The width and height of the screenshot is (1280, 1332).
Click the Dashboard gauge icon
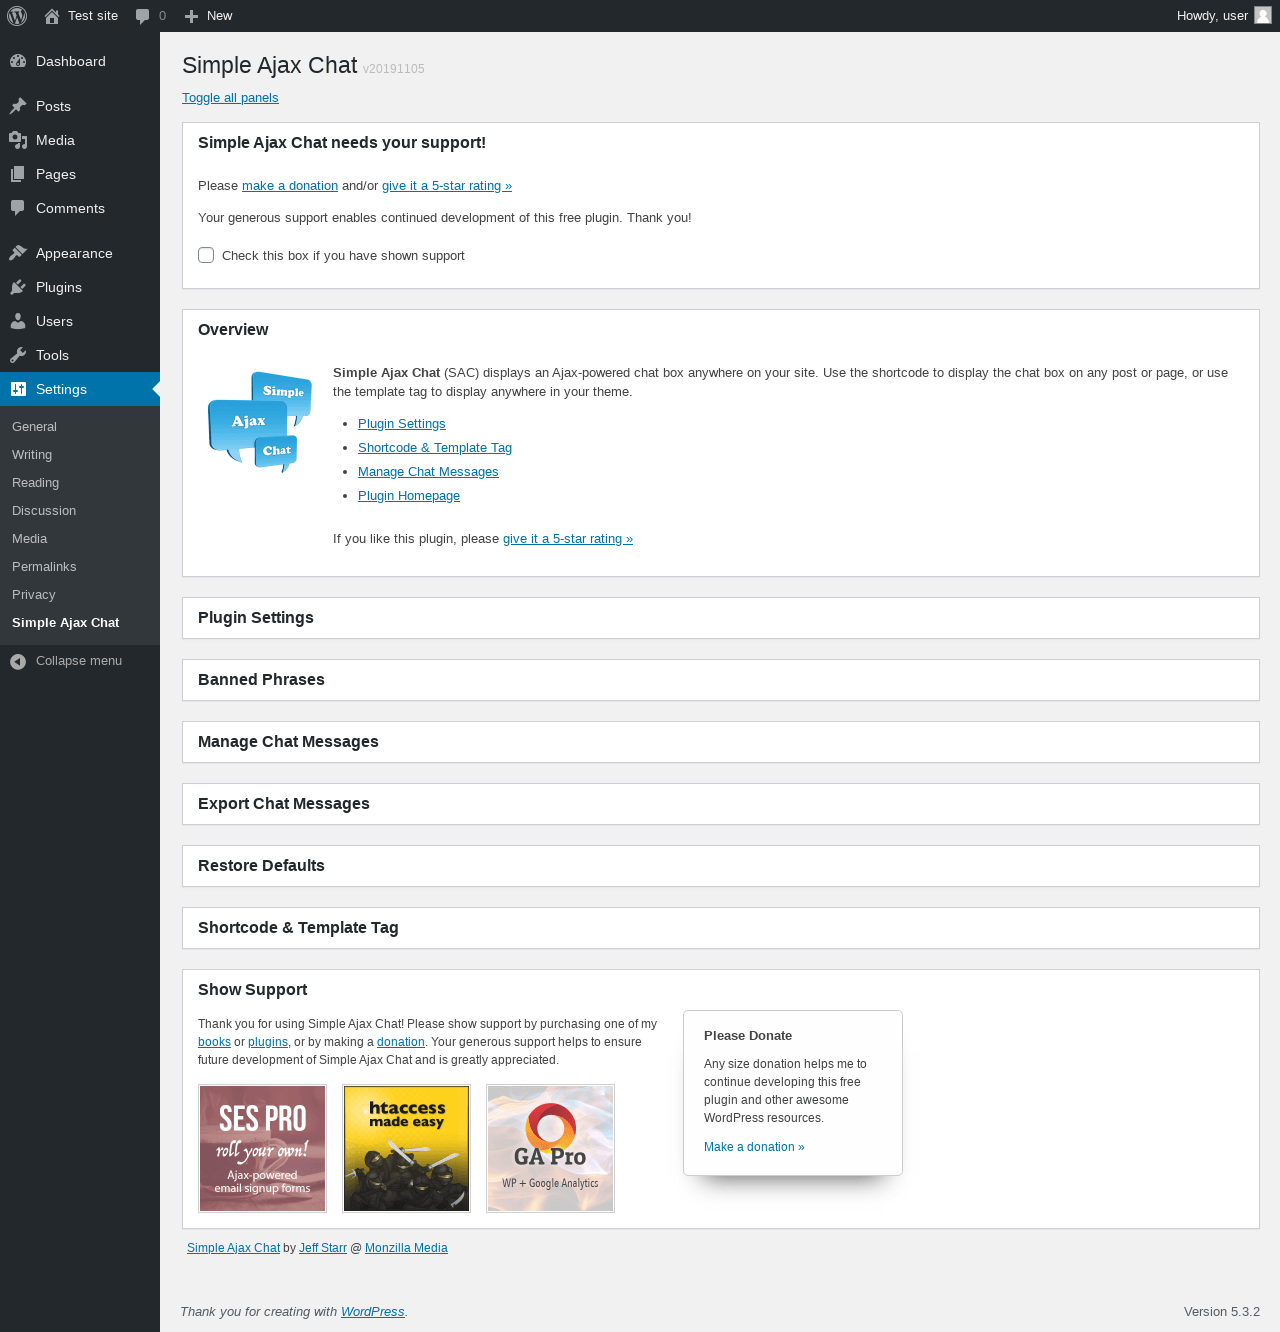(x=18, y=61)
